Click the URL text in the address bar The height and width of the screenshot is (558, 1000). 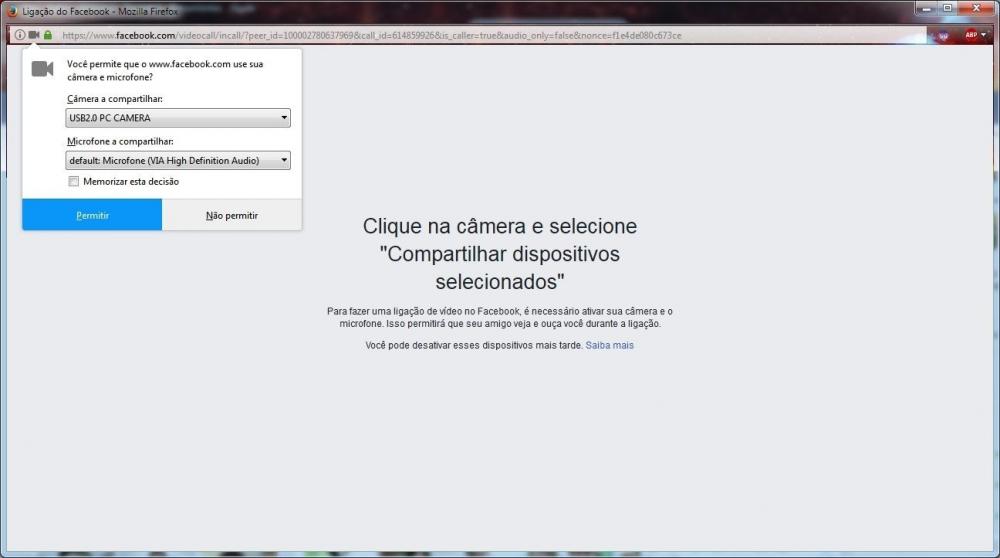coord(372,35)
